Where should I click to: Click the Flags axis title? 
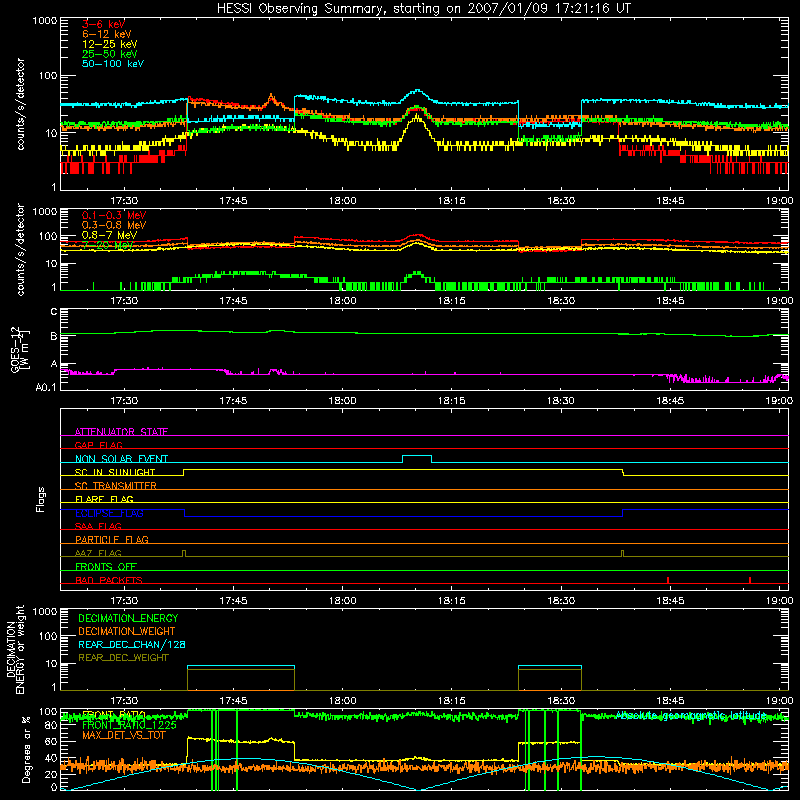pyautogui.click(x=41, y=499)
